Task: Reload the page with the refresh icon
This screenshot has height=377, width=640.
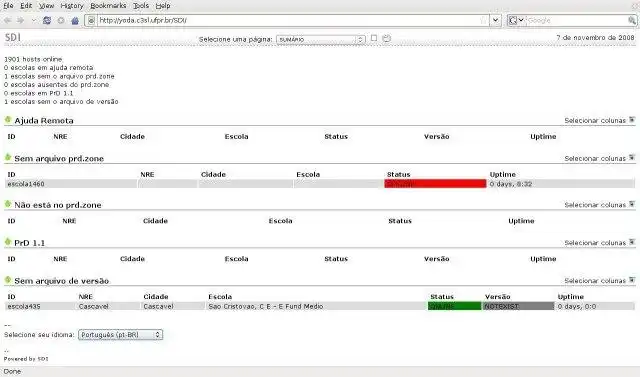Action: (47, 20)
